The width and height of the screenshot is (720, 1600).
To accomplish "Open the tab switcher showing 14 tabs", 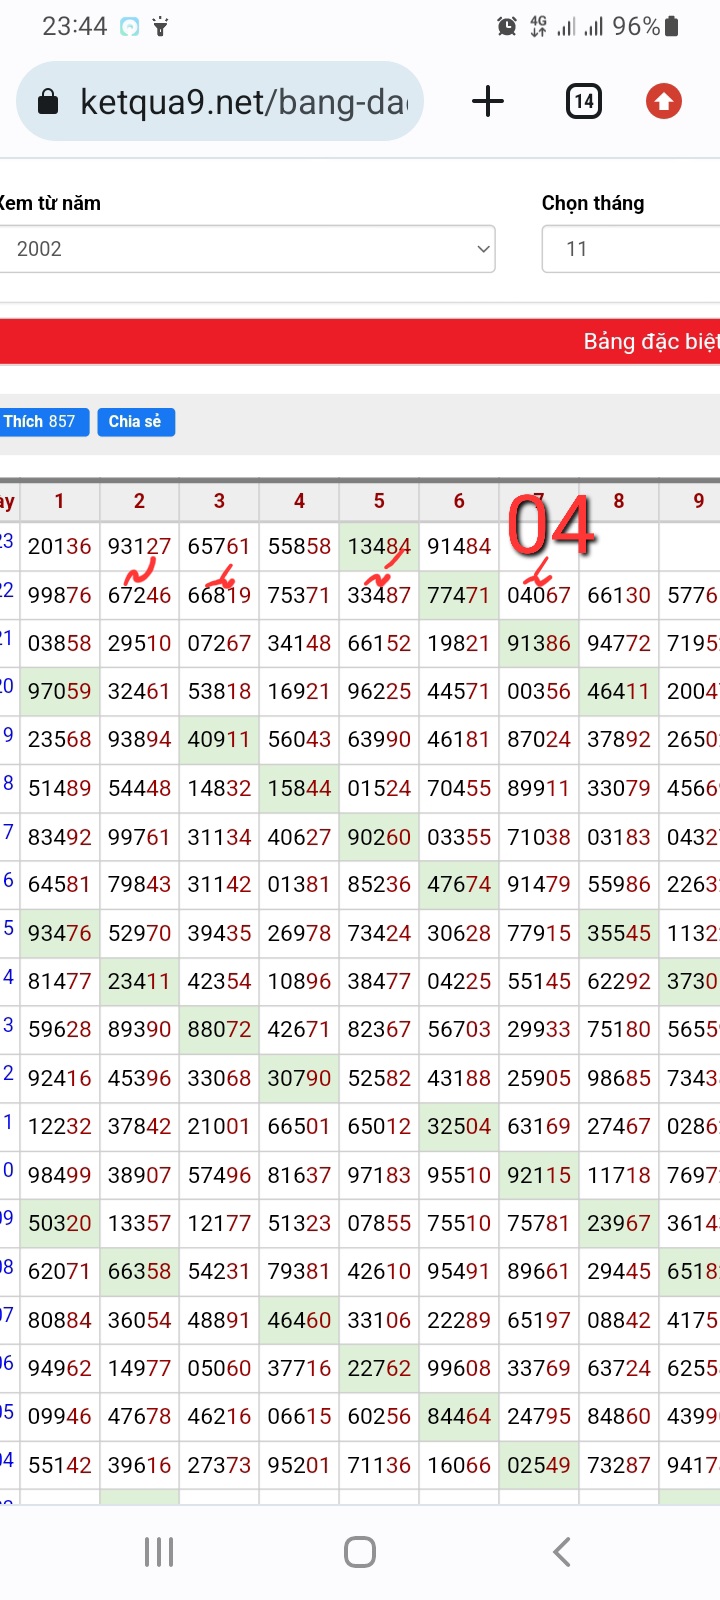I will [x=584, y=101].
